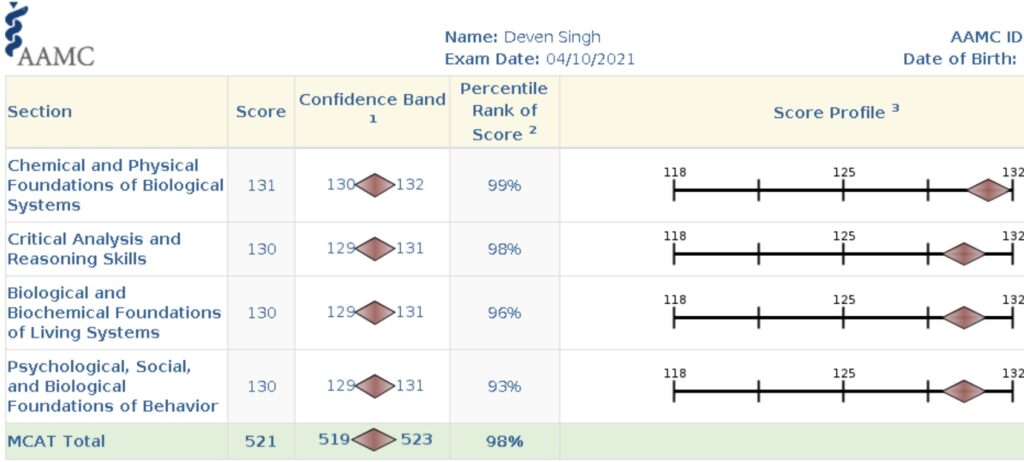Click the Score Profile column header
The height and width of the screenshot is (462, 1024).
pos(836,112)
